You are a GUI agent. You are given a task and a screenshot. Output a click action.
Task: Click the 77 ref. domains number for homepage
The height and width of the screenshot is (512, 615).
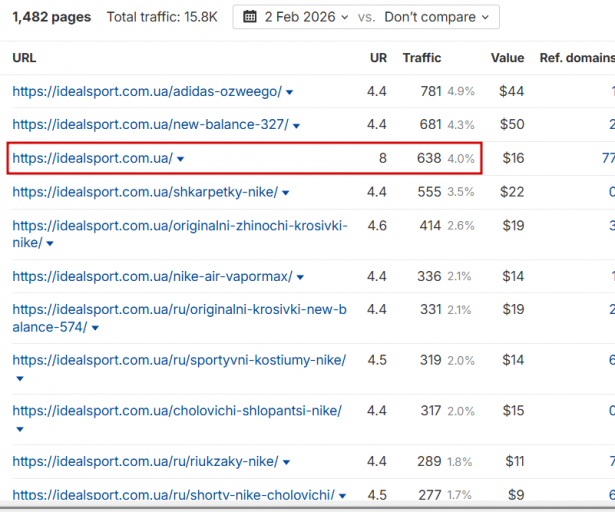(x=608, y=158)
